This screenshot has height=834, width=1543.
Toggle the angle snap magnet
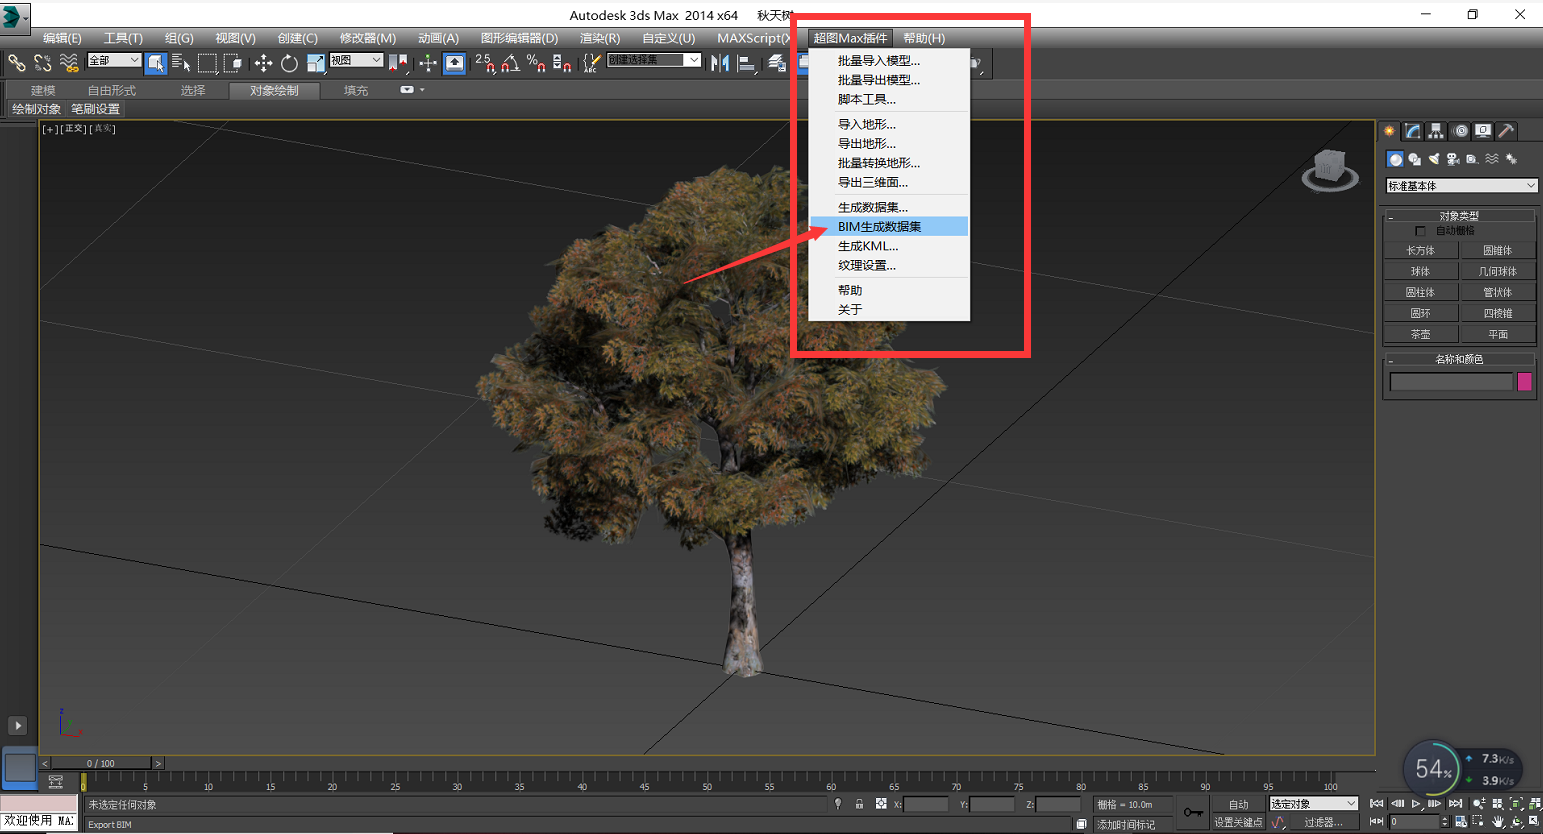pyautogui.click(x=509, y=62)
